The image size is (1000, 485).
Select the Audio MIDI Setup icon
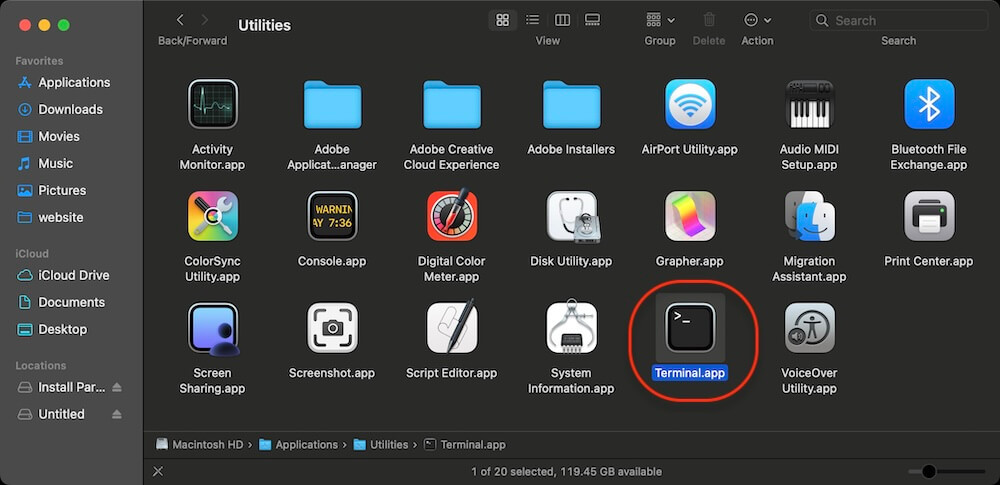[x=809, y=105]
